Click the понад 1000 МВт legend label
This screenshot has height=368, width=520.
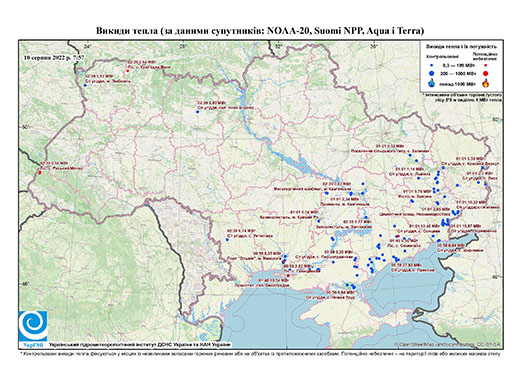pos(457,83)
